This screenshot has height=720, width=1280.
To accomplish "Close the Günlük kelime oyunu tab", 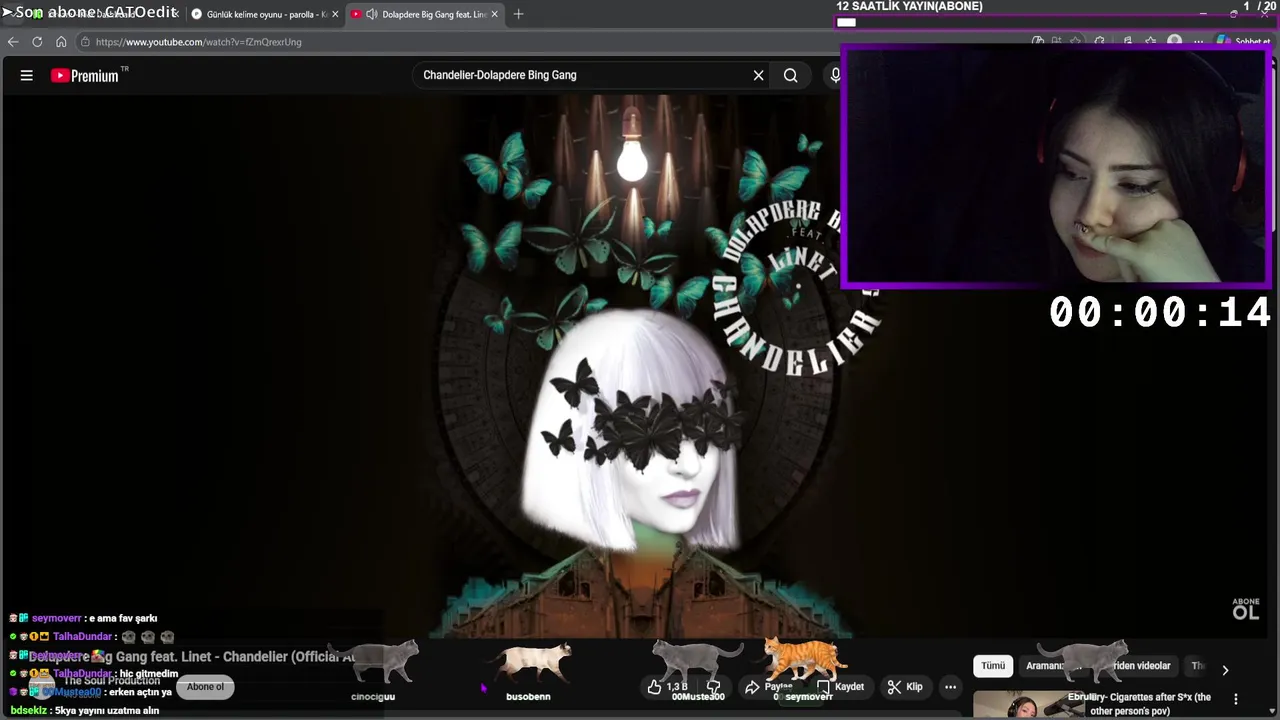I will [x=334, y=14].
